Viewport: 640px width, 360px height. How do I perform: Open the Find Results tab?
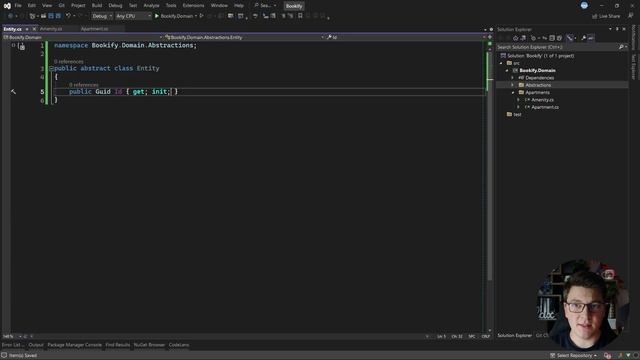[118, 345]
